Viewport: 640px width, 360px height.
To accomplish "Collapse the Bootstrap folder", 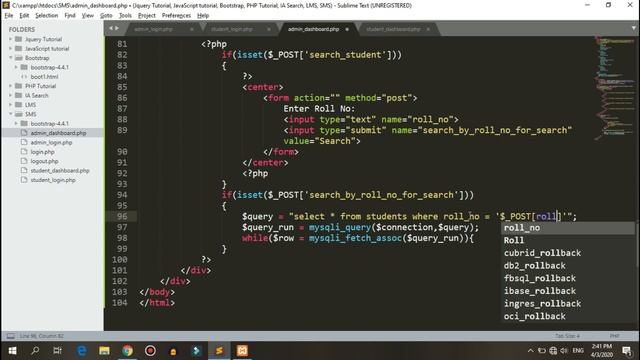I will (11, 58).
